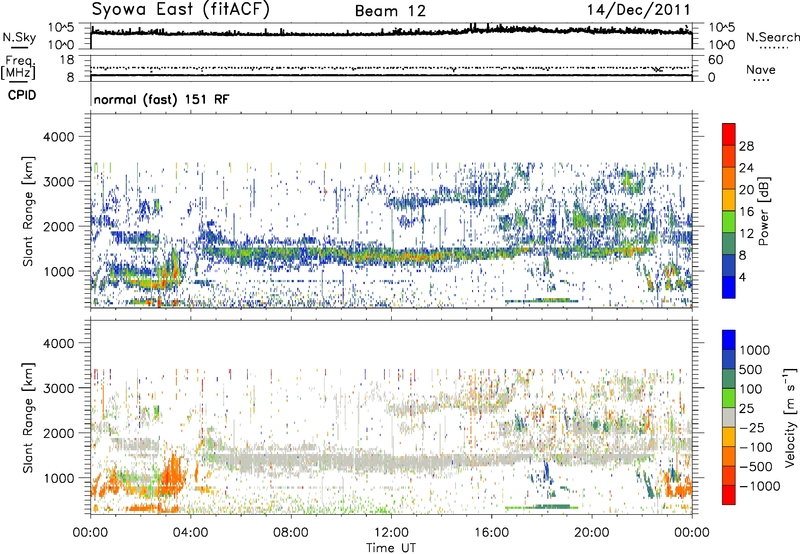The height and width of the screenshot is (554, 800).
Task: Click 'normal (fast) 151 RF' text
Action: tap(161, 99)
